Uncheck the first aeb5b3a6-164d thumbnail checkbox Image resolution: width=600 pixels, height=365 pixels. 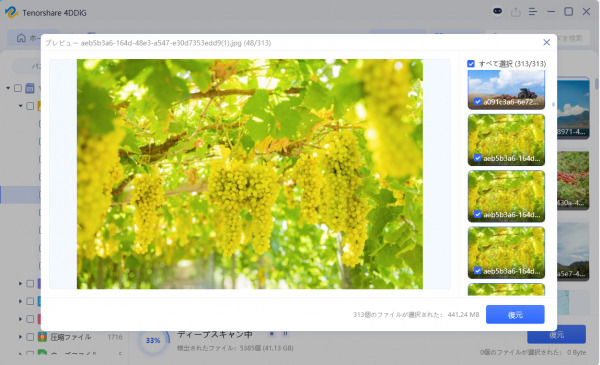click(x=478, y=158)
